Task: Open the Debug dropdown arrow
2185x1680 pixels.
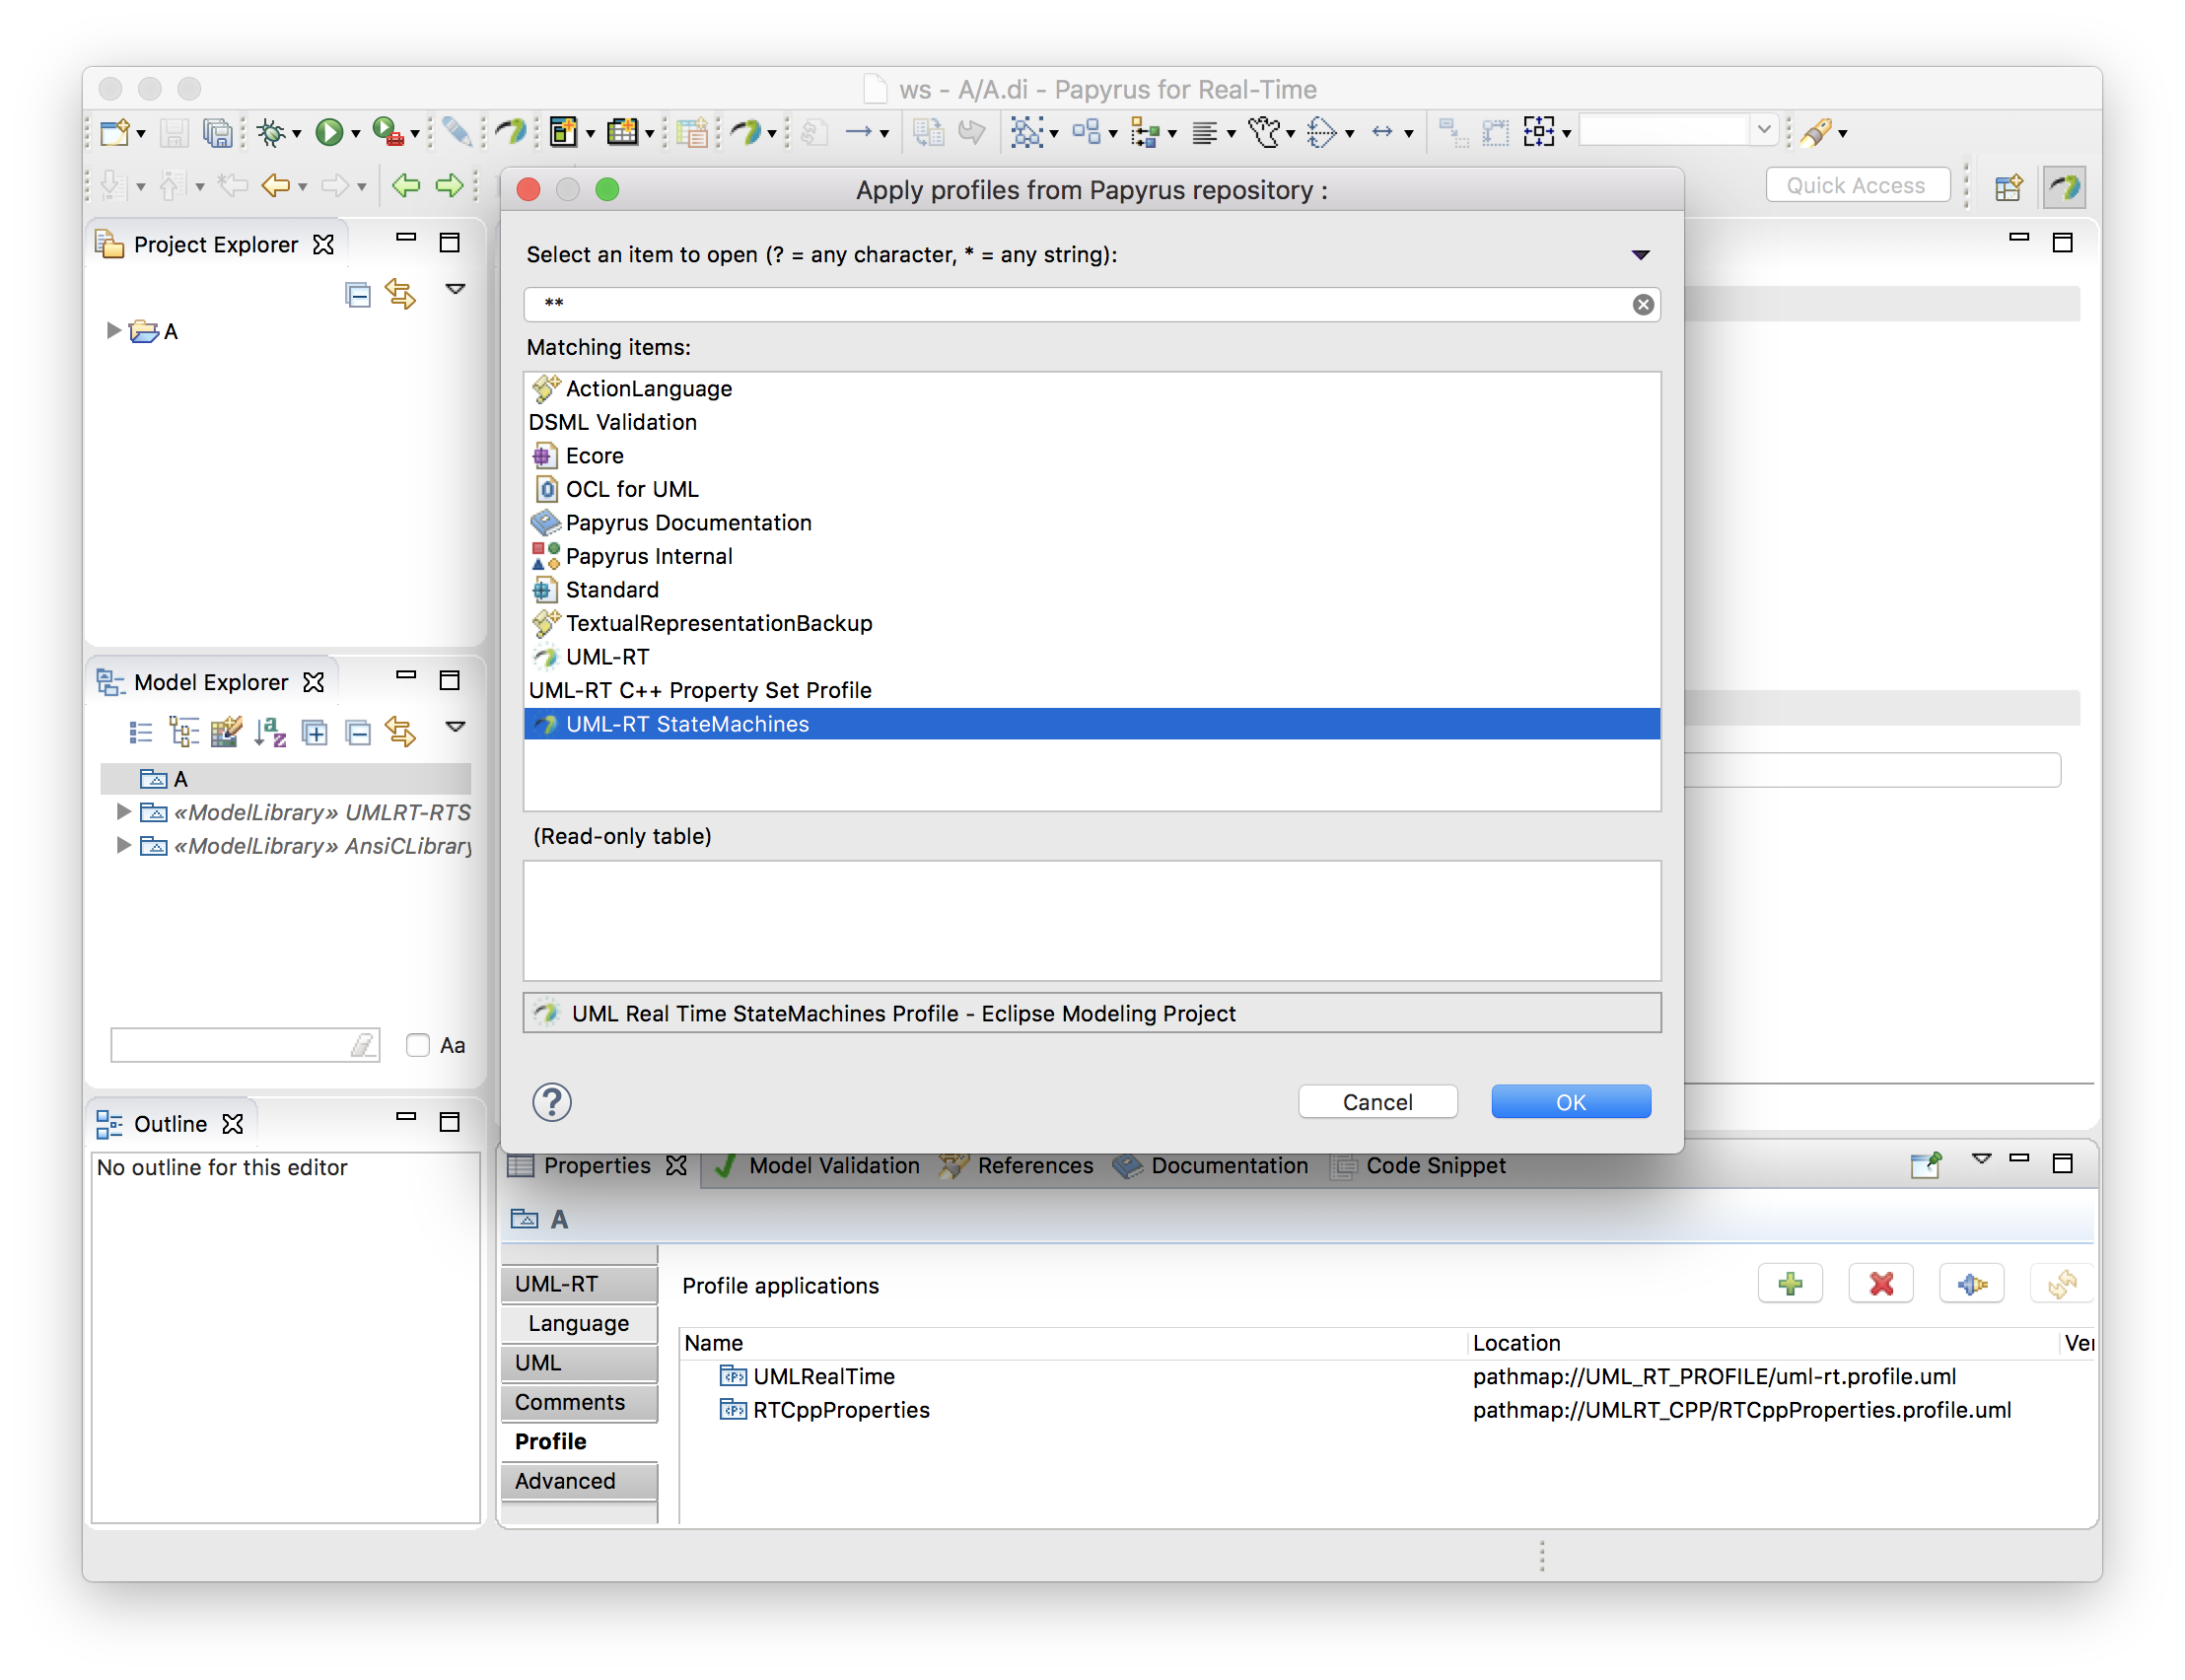Action: click(297, 134)
